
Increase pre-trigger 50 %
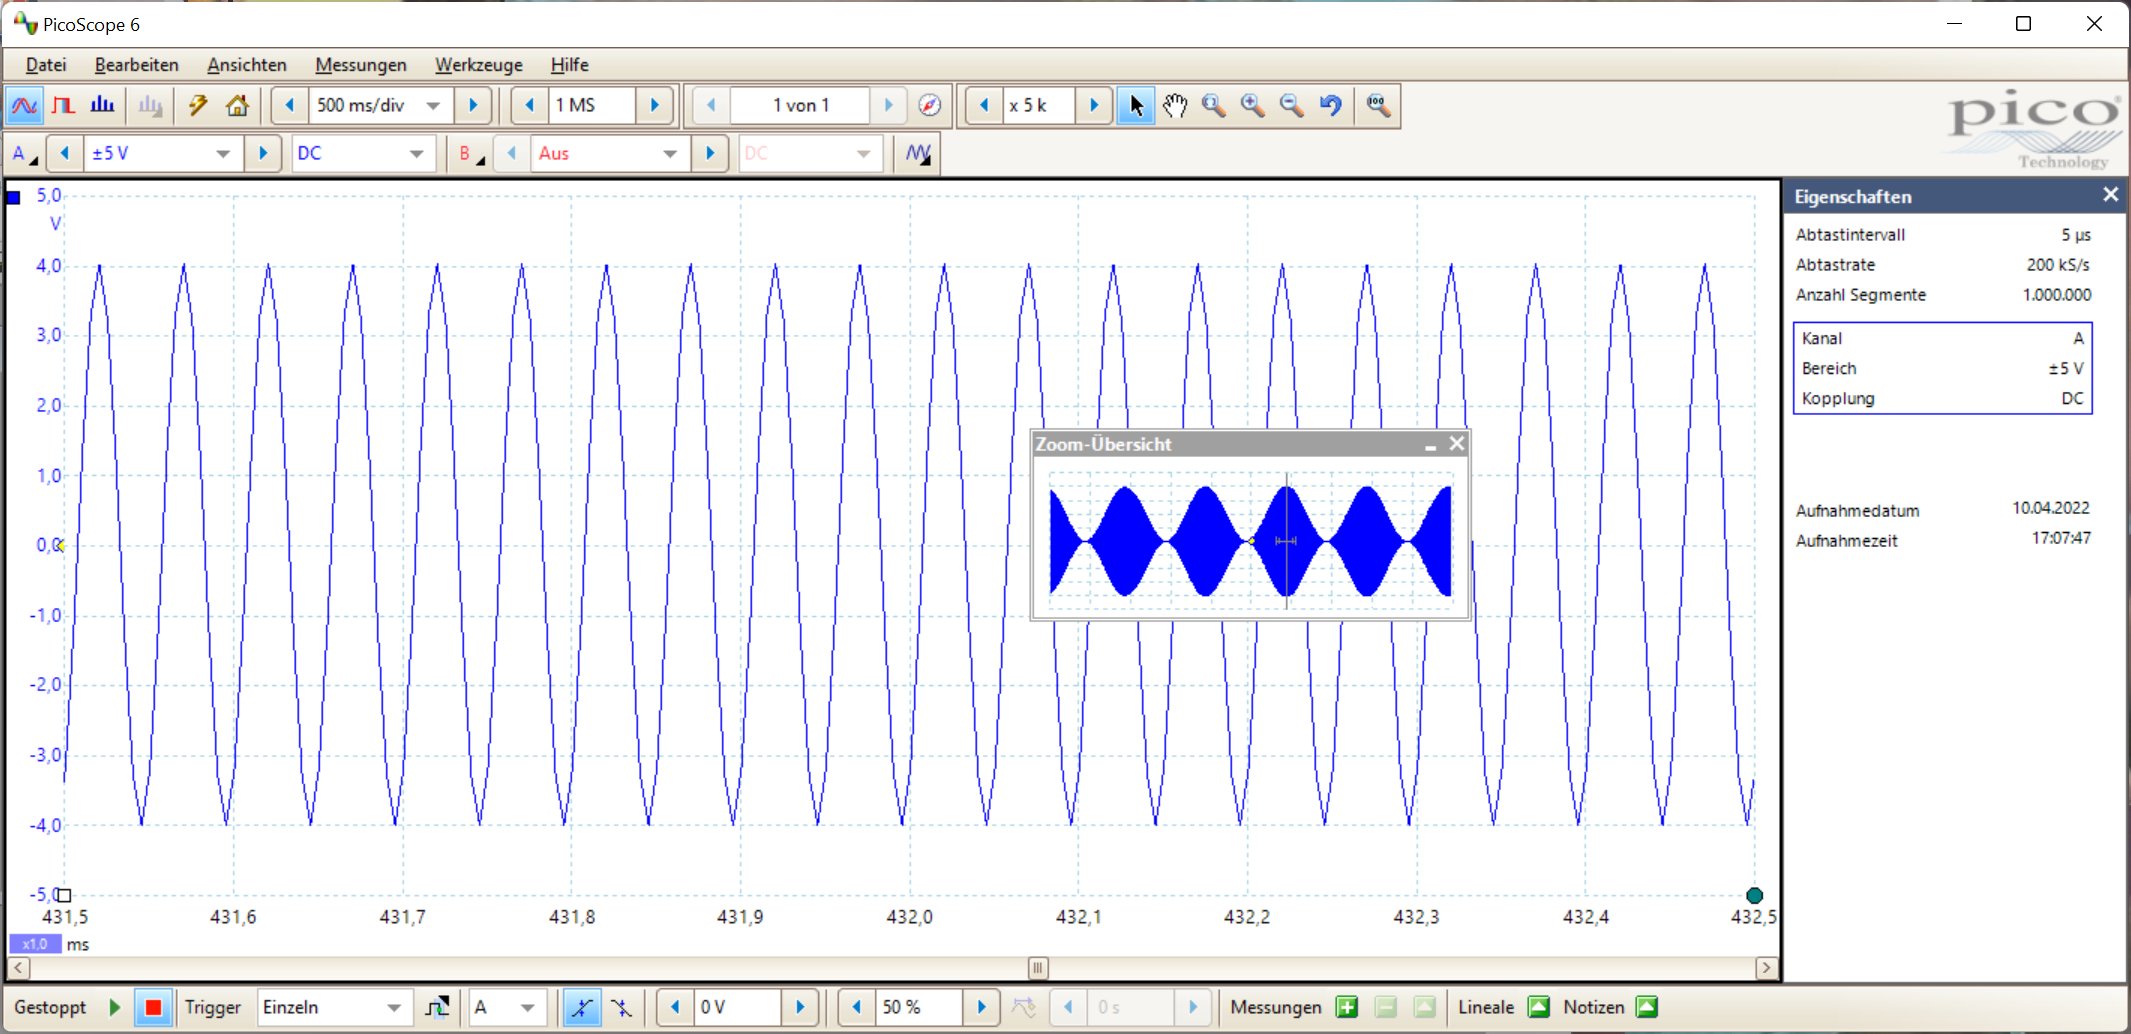[982, 1007]
